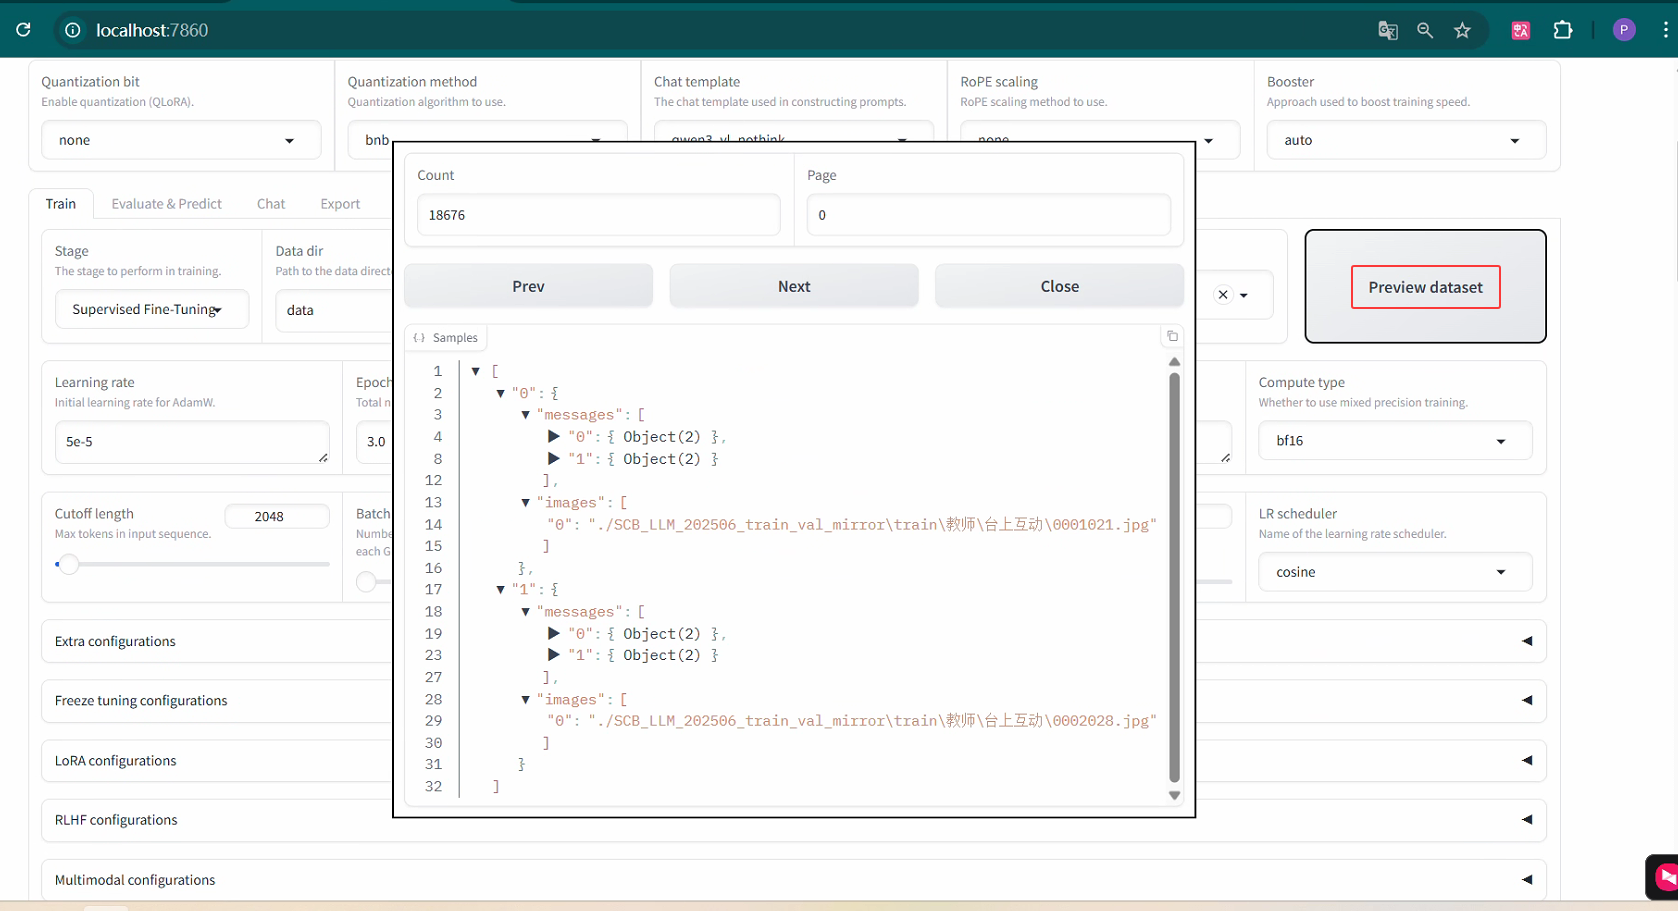The image size is (1678, 911).
Task: Go to next page with Next button
Action: pos(794,286)
